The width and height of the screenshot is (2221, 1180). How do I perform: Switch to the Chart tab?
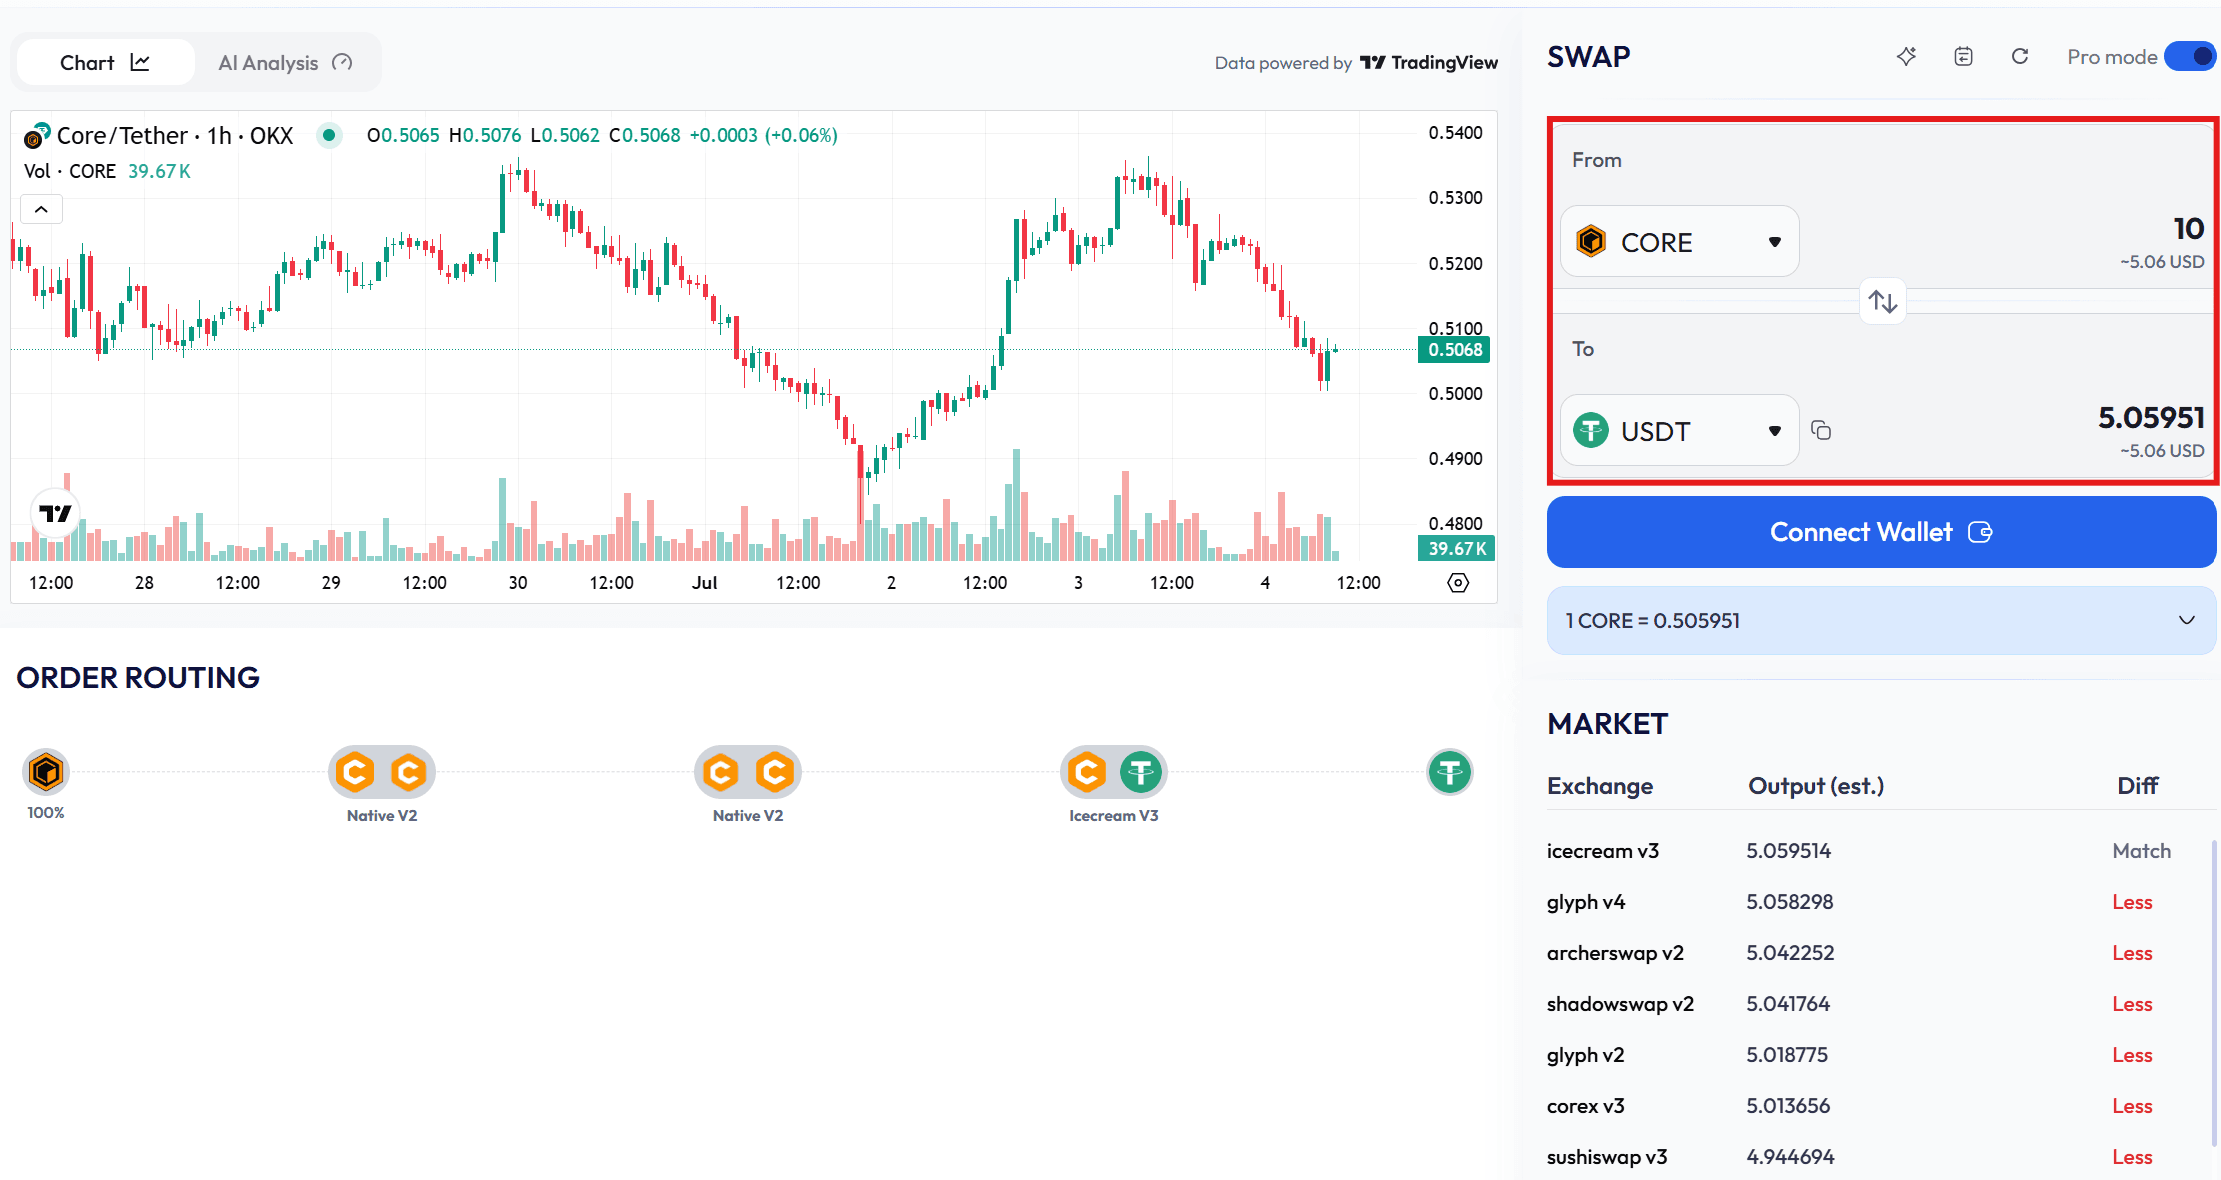[105, 63]
